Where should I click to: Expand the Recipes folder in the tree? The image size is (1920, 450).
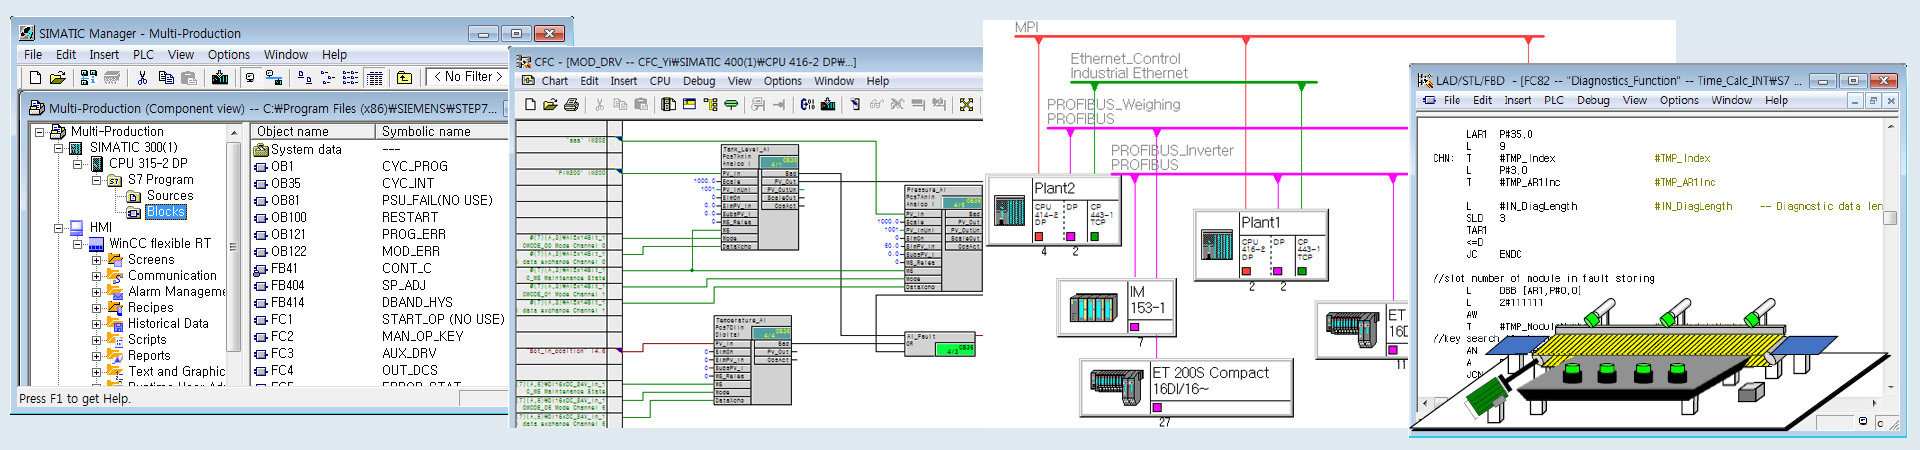[96, 308]
